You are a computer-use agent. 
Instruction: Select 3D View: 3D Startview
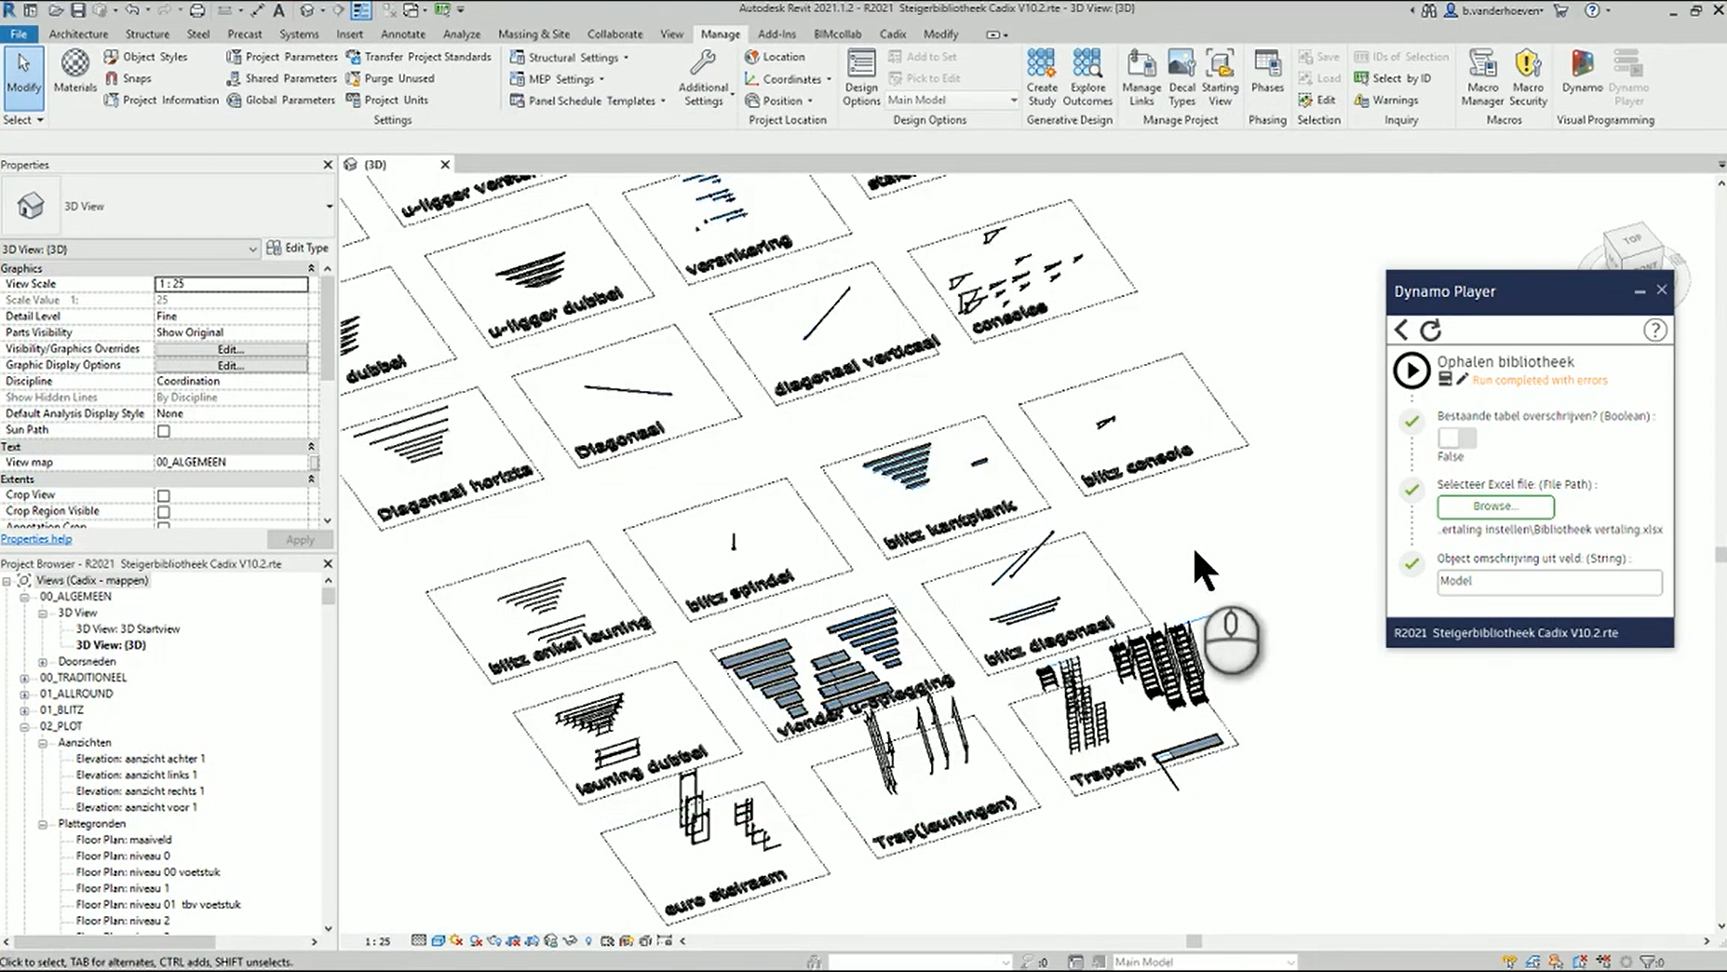click(128, 629)
